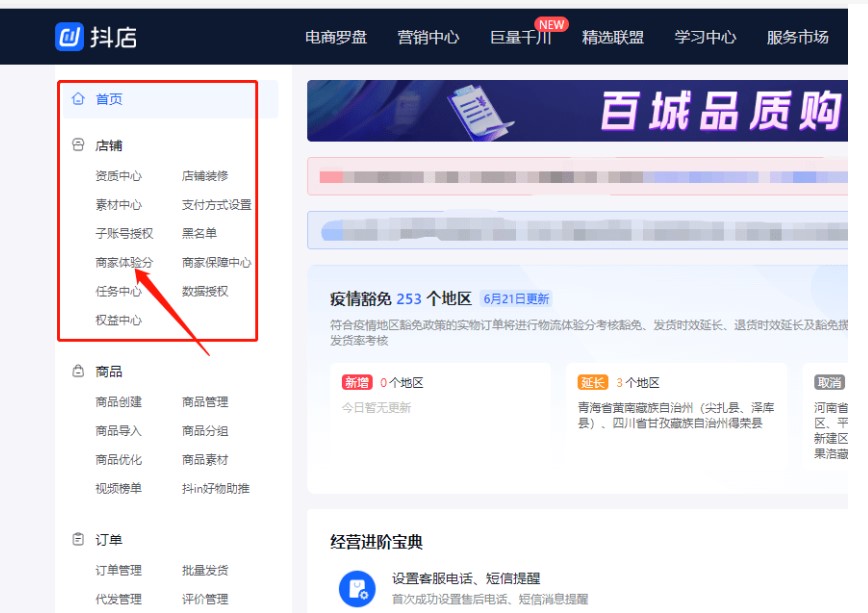Open 精选联盟 in the top navigation
This screenshot has width=868, height=613.
[x=613, y=37]
